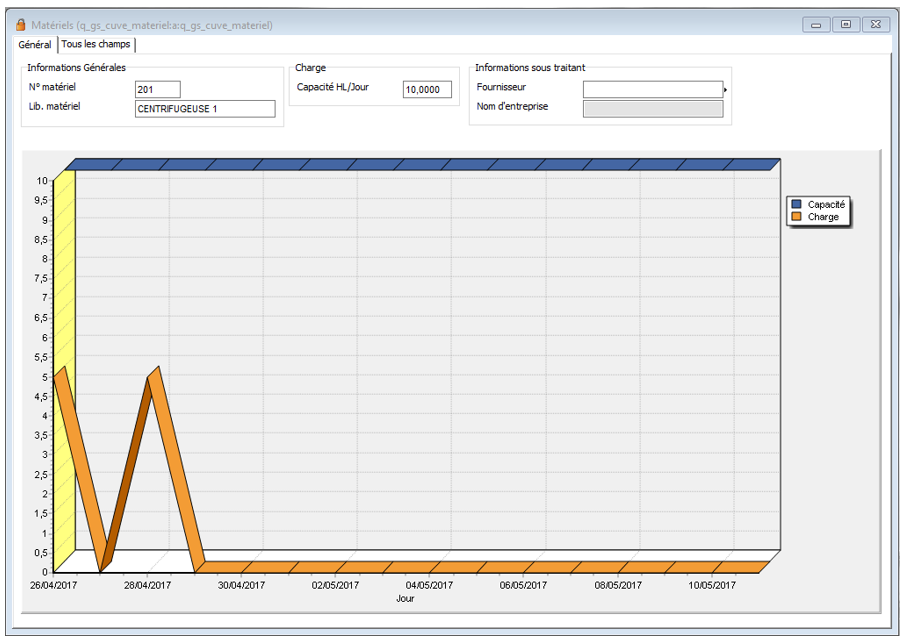This screenshot has width=905, height=641.
Task: Click the orange Charge legend swatch
Action: pyautogui.click(x=796, y=216)
